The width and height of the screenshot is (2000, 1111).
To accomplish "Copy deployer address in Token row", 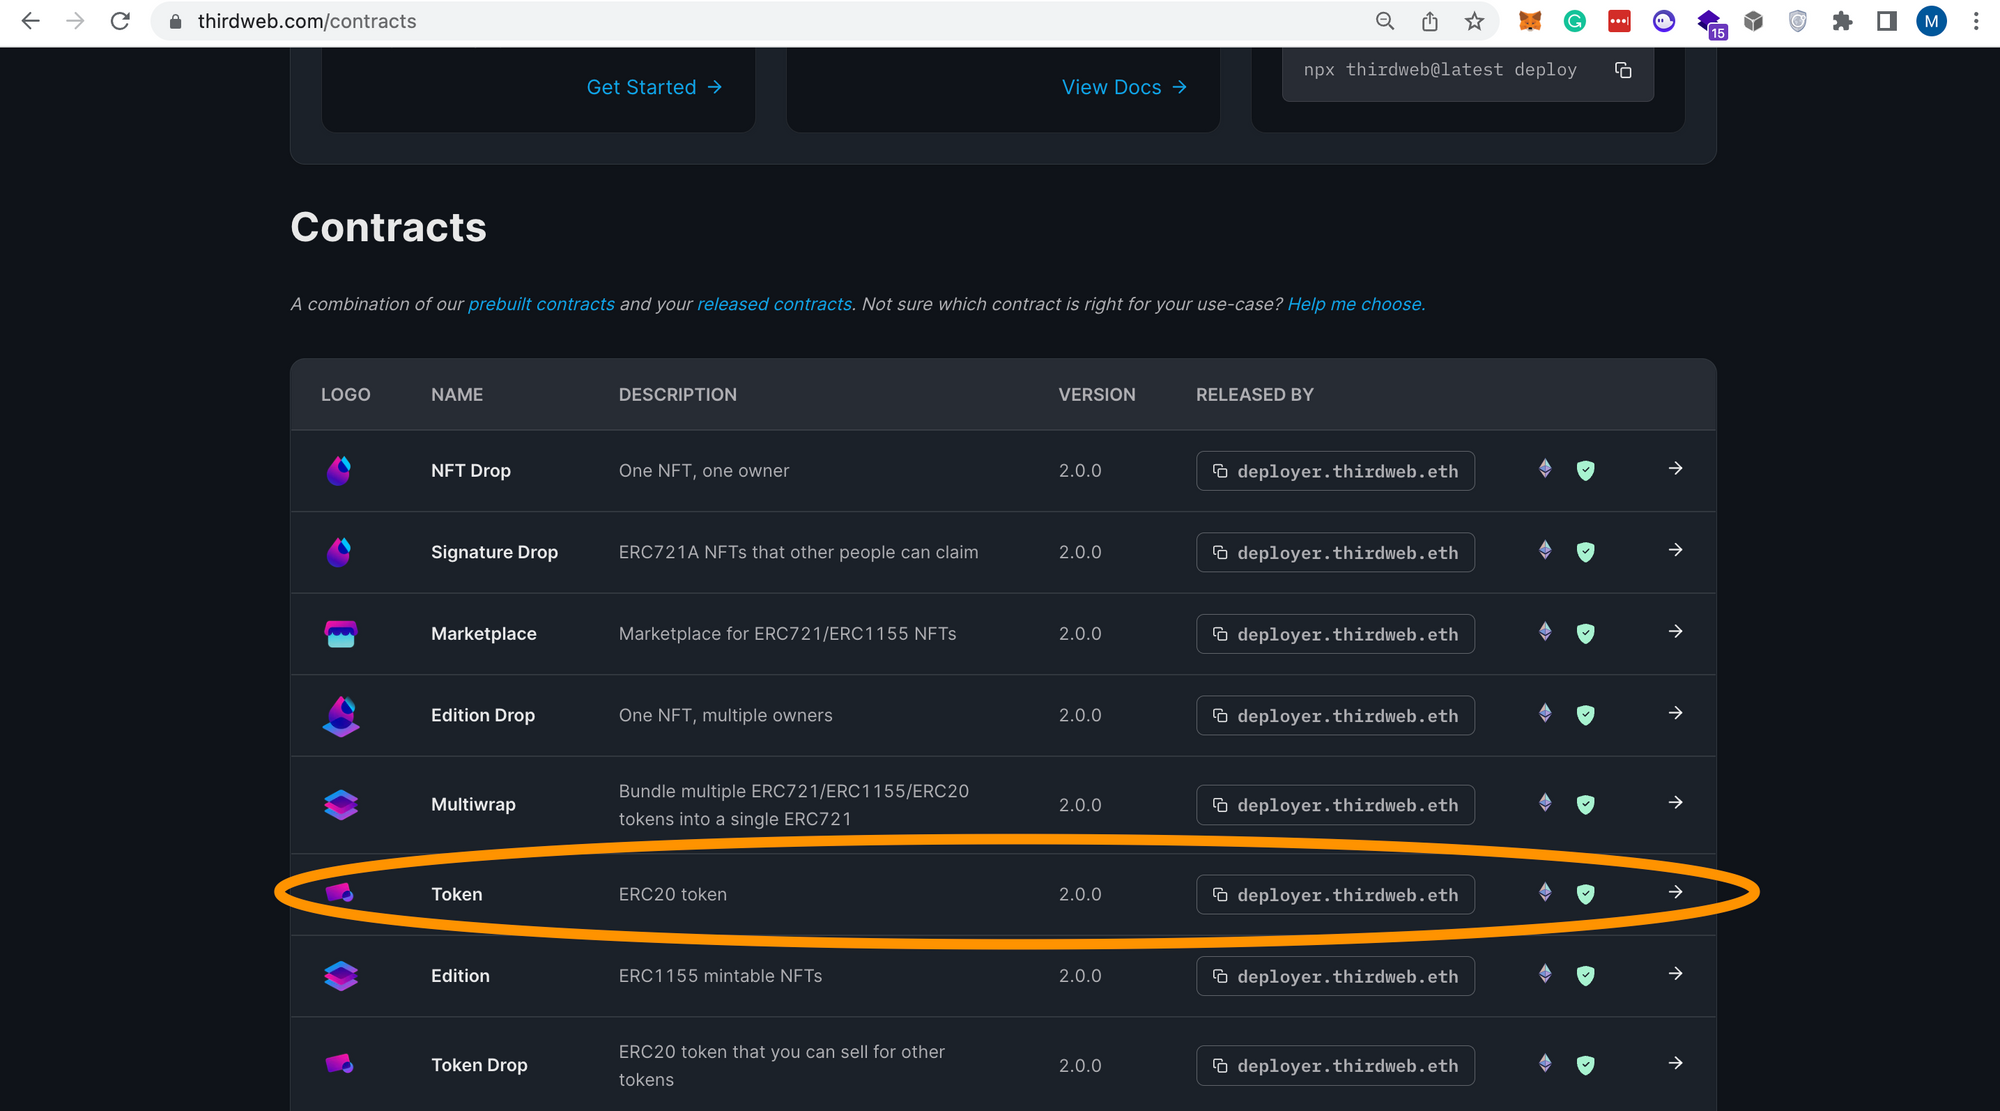I will click(1335, 895).
